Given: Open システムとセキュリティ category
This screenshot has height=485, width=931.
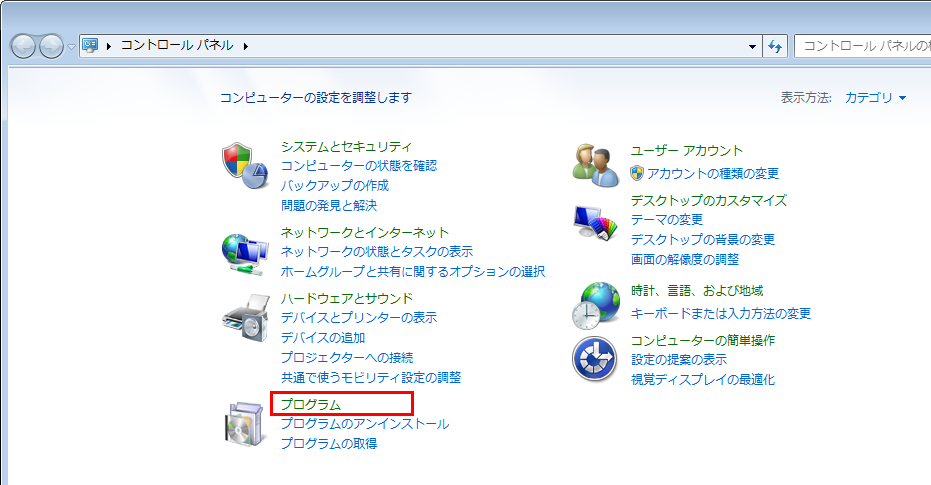Looking at the screenshot, I should pyautogui.click(x=346, y=146).
